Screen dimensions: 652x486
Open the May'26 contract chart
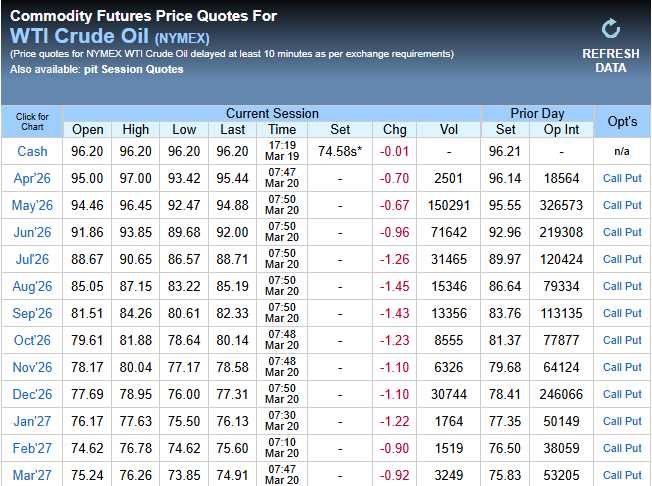click(32, 205)
